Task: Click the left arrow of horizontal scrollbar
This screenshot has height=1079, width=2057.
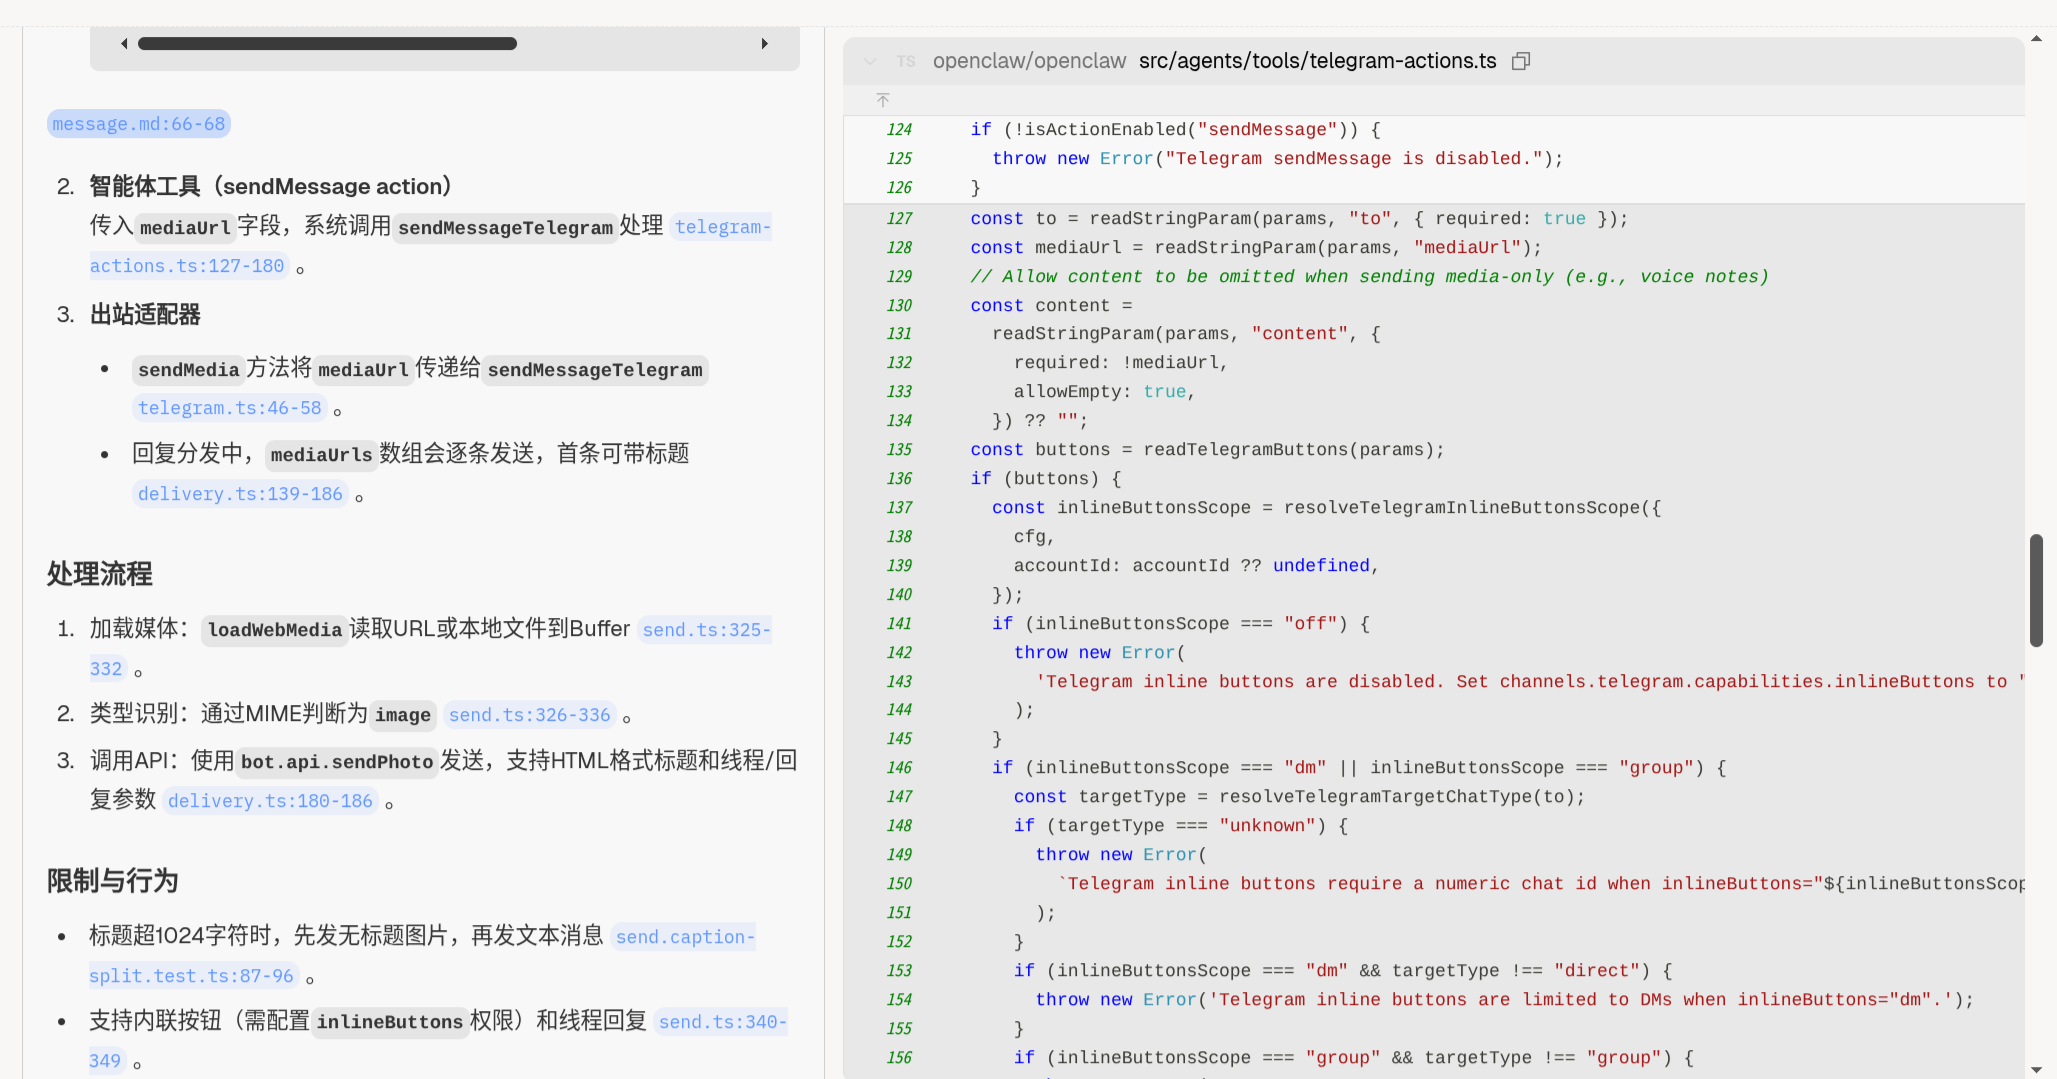Action: tap(124, 44)
